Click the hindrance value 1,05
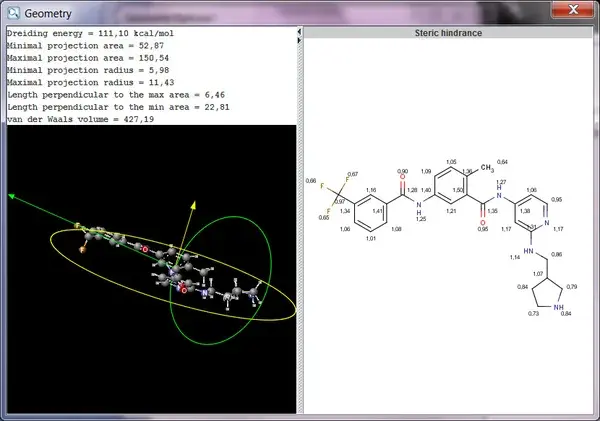The height and width of the screenshot is (421, 600). [451, 162]
